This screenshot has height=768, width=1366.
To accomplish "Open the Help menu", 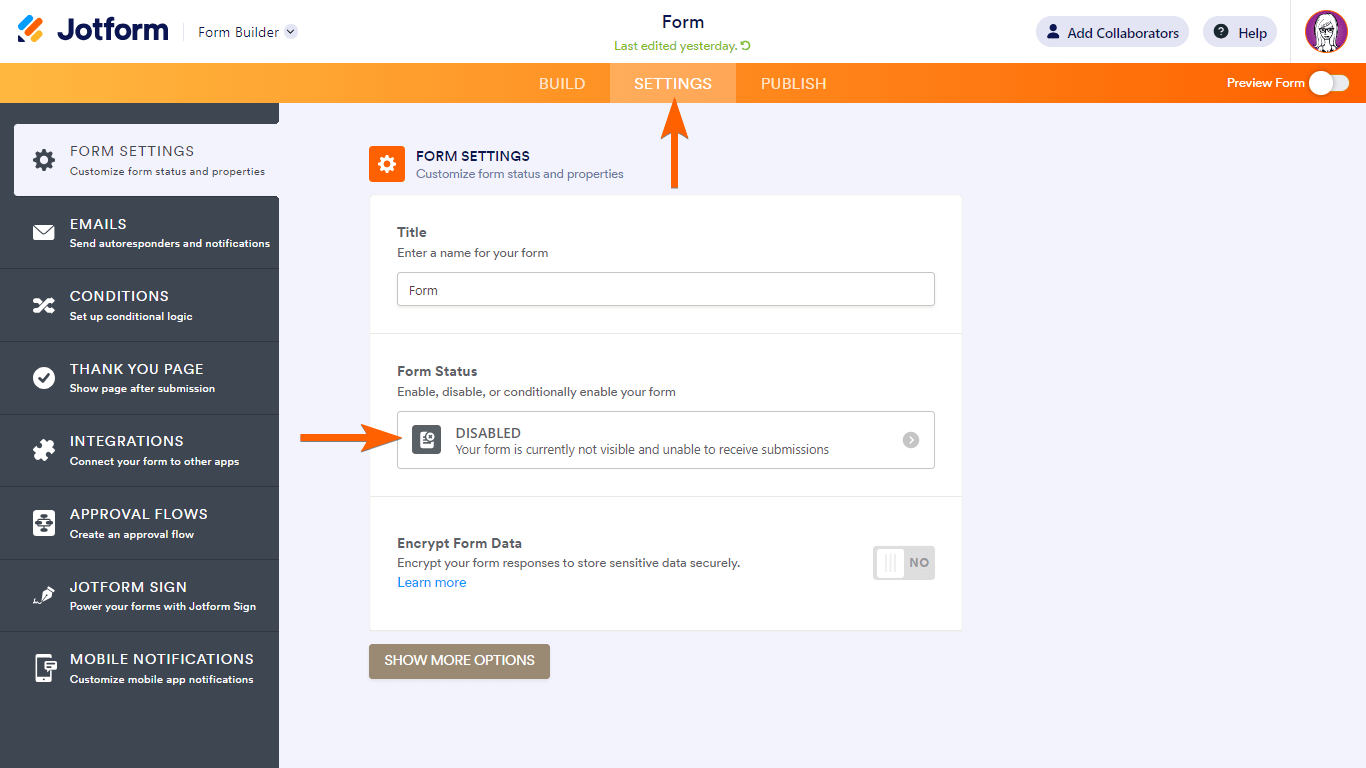I will 1239,31.
